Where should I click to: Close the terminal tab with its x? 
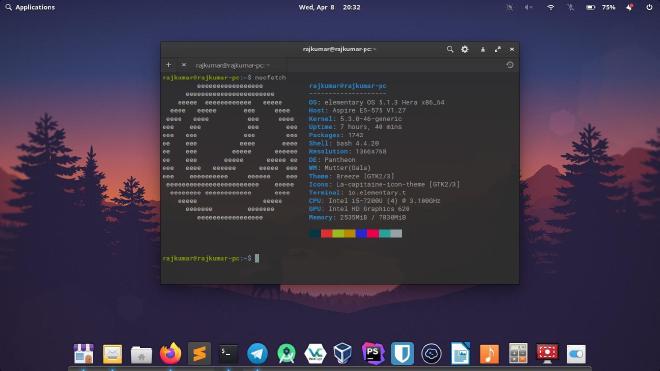(184, 65)
